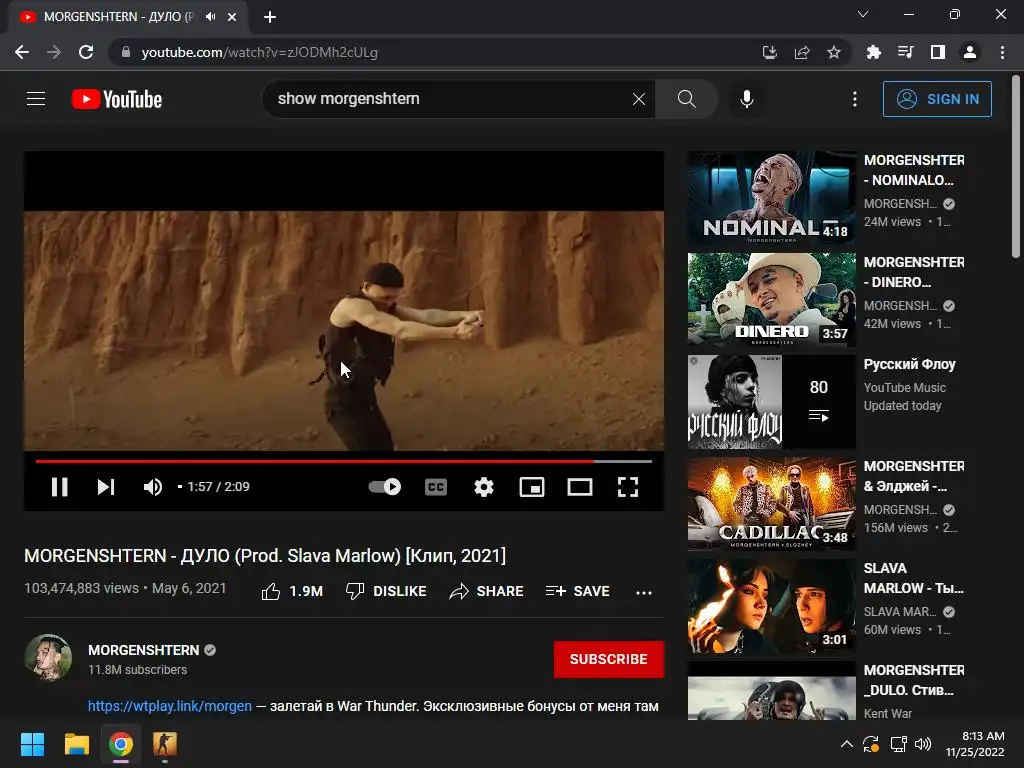Toggle the autoplay switch

[x=385, y=487]
